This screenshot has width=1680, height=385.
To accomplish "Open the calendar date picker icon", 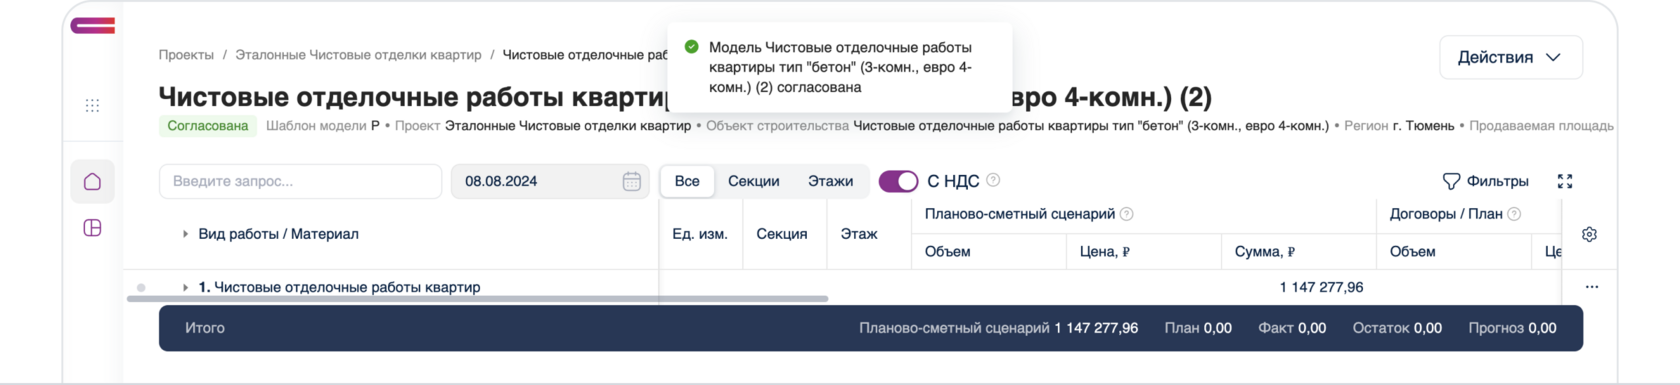I will [631, 181].
